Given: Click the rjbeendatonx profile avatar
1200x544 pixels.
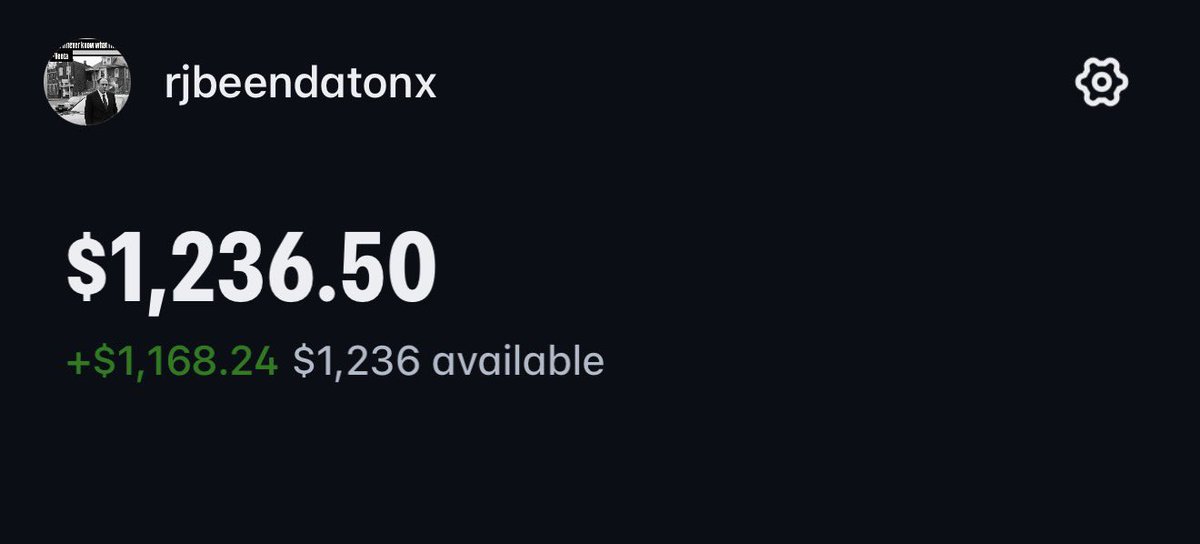Looking at the screenshot, I should click(86, 84).
